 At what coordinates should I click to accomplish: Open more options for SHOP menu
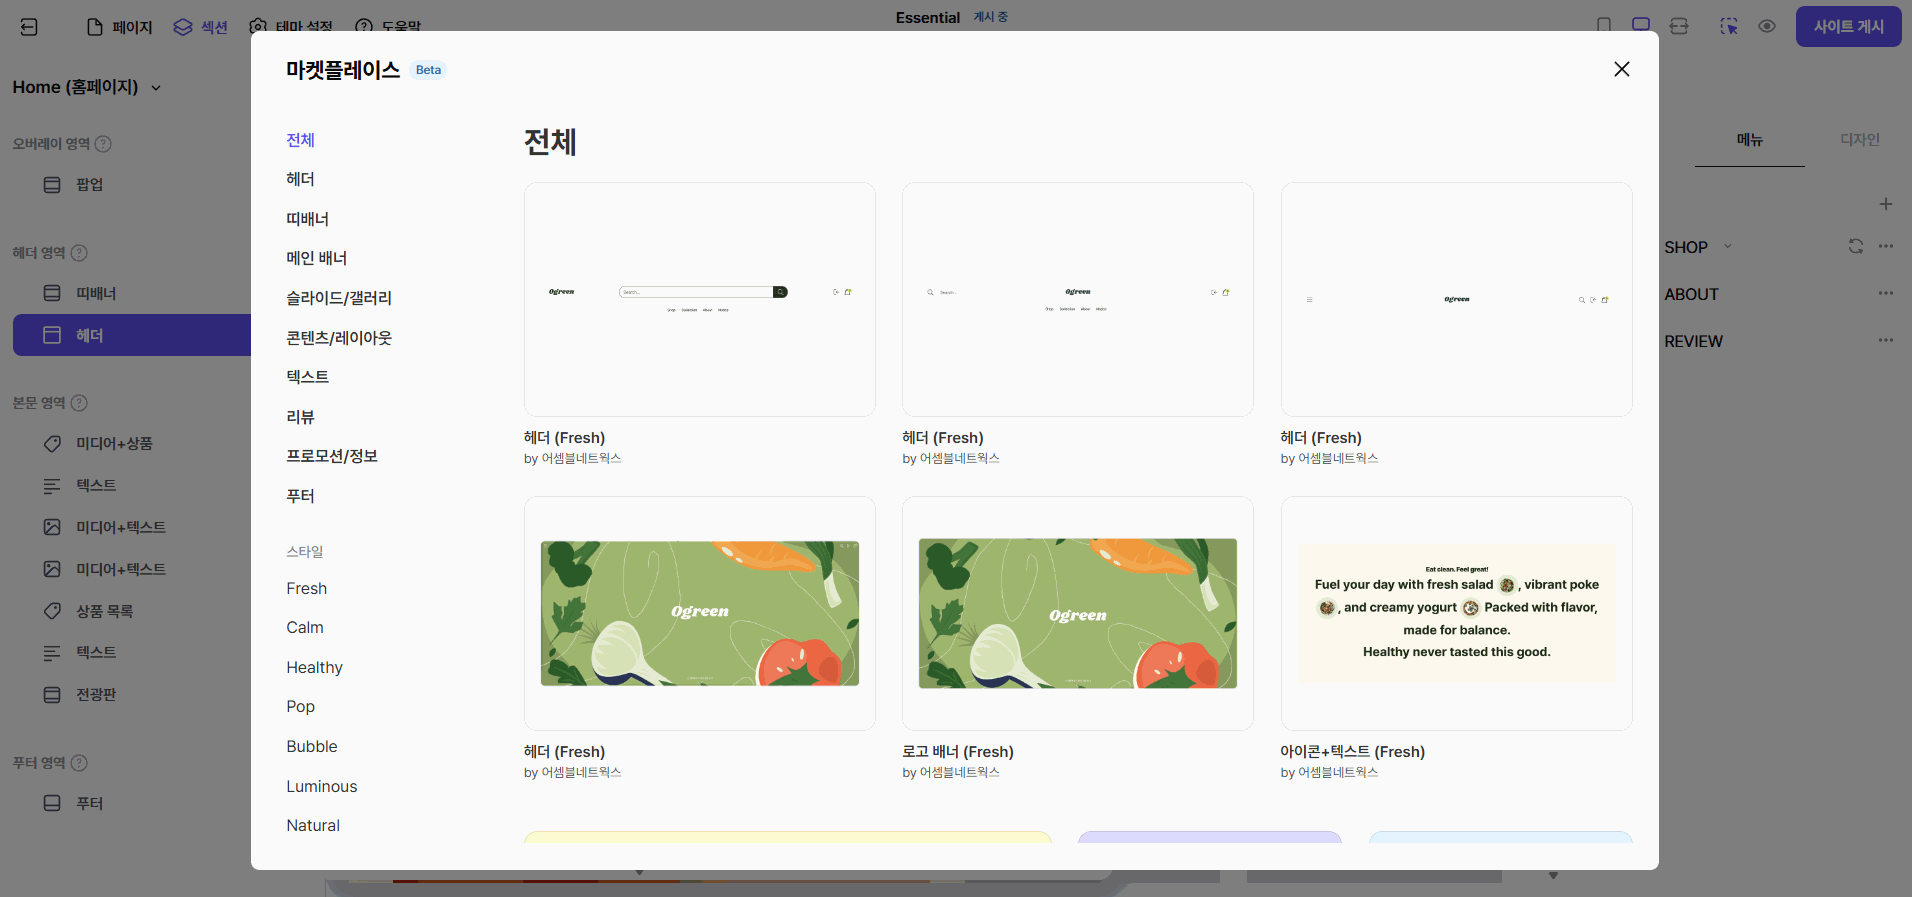(x=1886, y=246)
